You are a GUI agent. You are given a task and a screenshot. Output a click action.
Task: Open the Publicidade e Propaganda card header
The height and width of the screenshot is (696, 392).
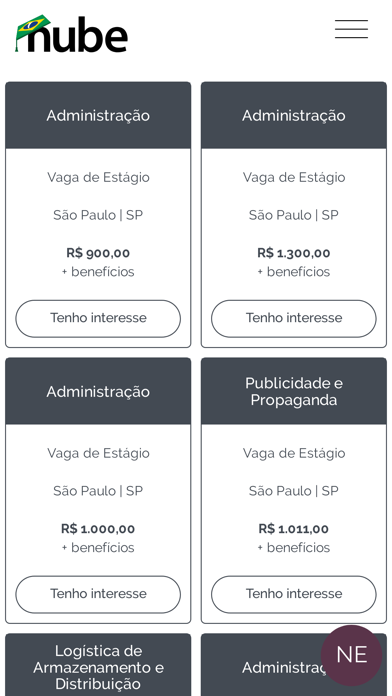293,391
